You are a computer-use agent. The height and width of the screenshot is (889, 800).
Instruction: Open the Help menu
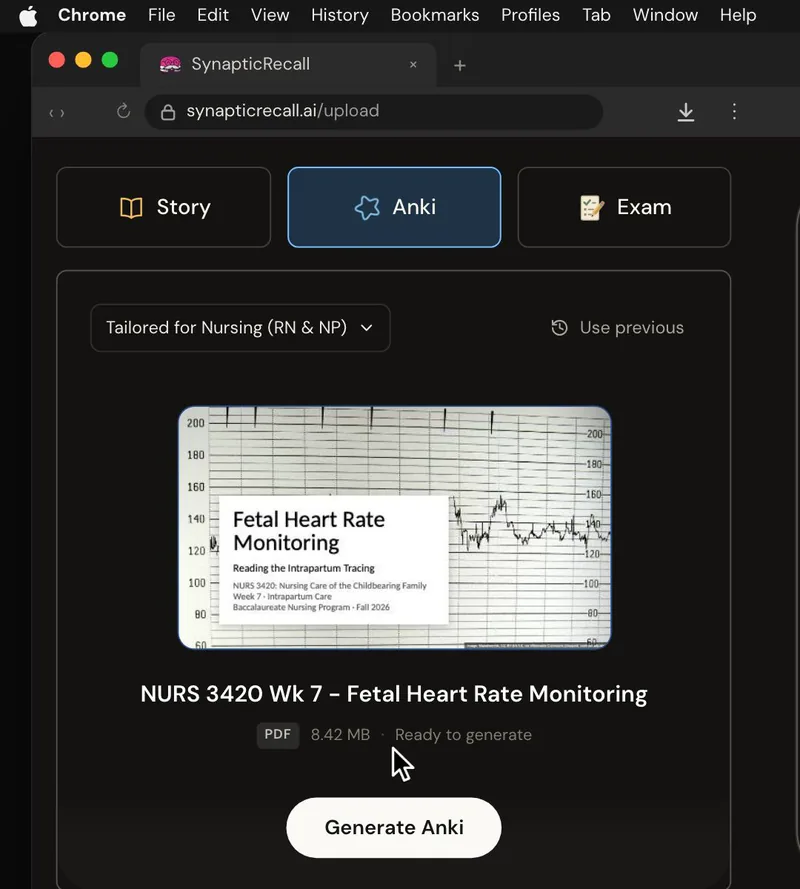pos(738,15)
